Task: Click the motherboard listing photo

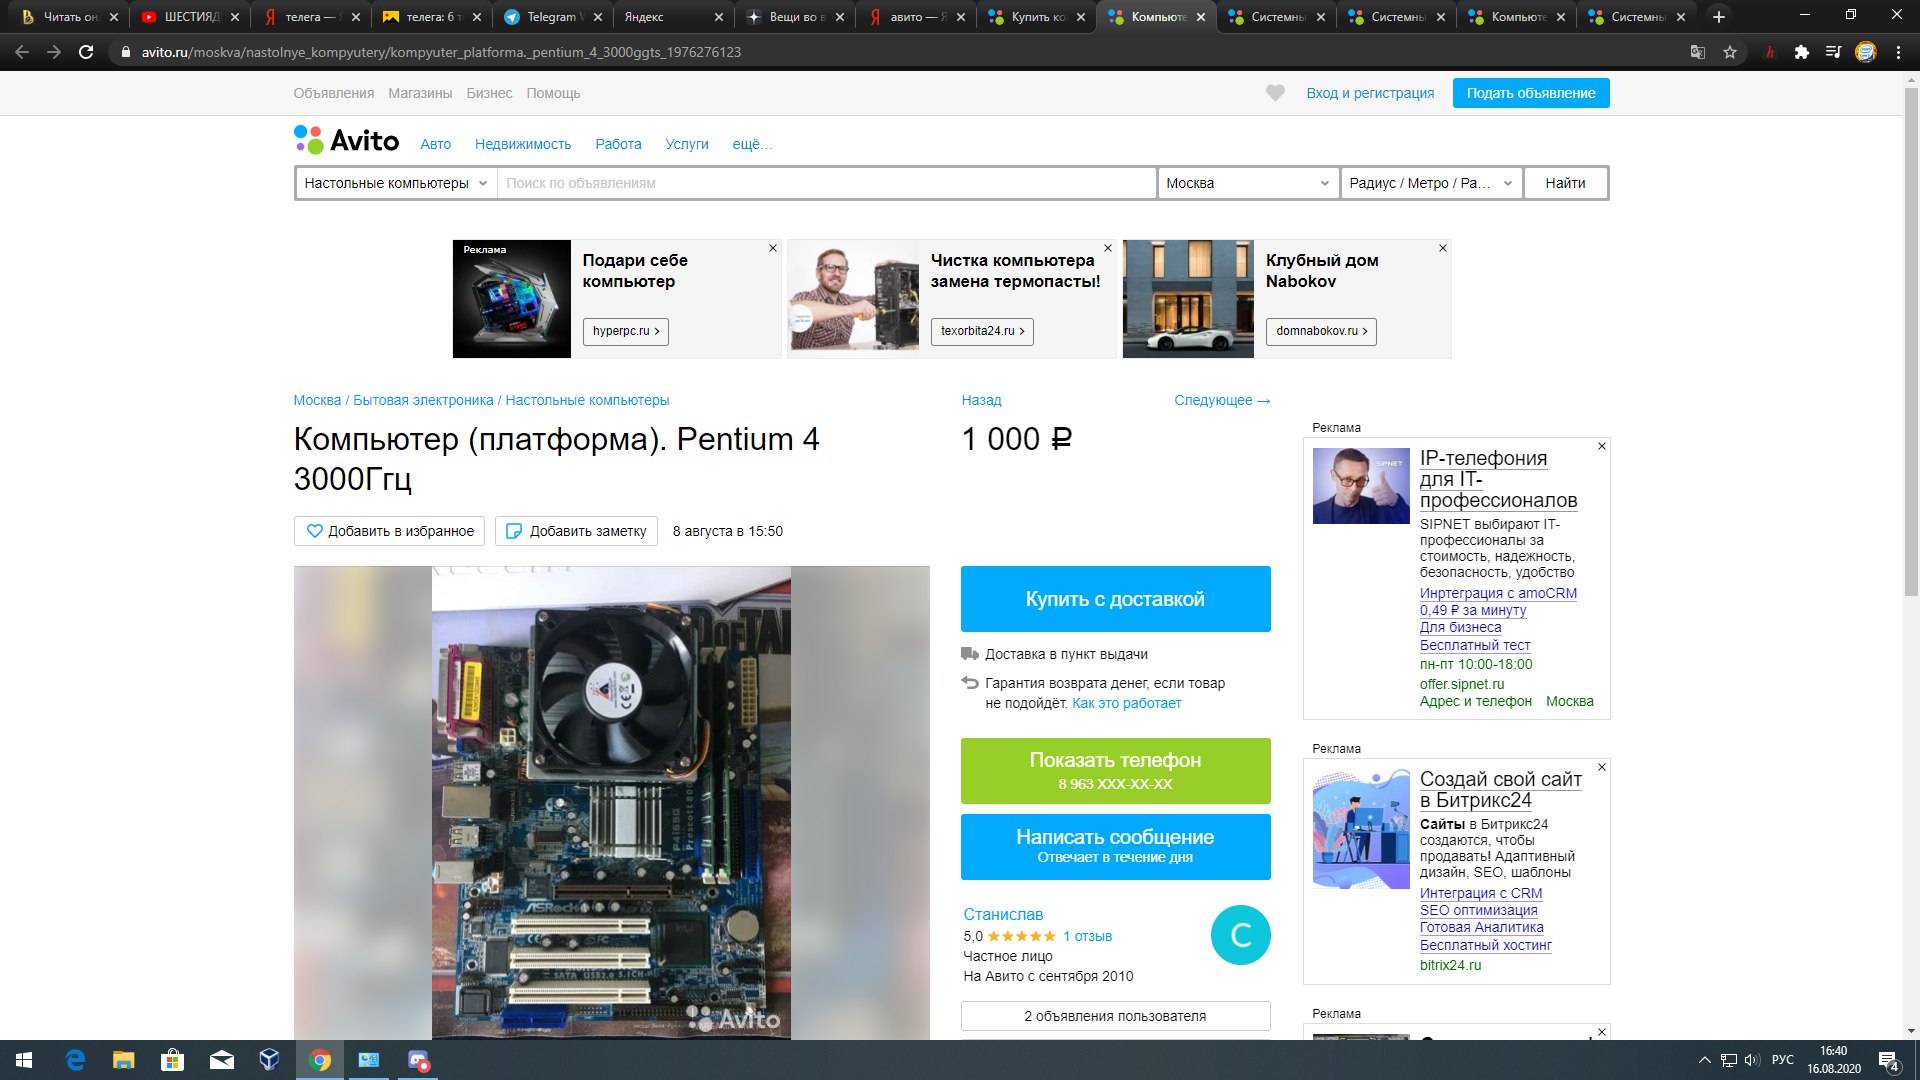Action: 611,803
